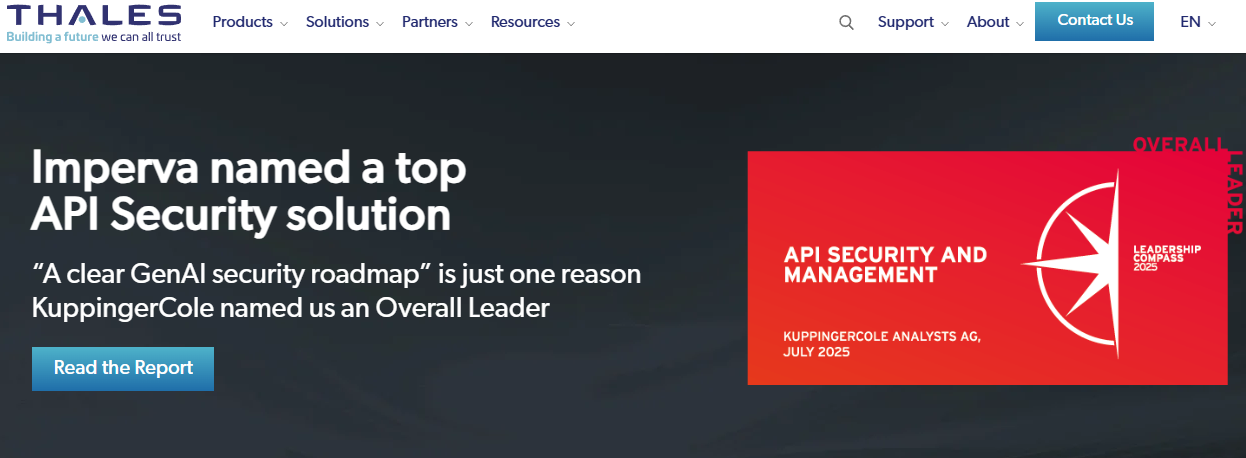The height and width of the screenshot is (458, 1246).
Task: Click the Partners menu label
Action: (429, 22)
